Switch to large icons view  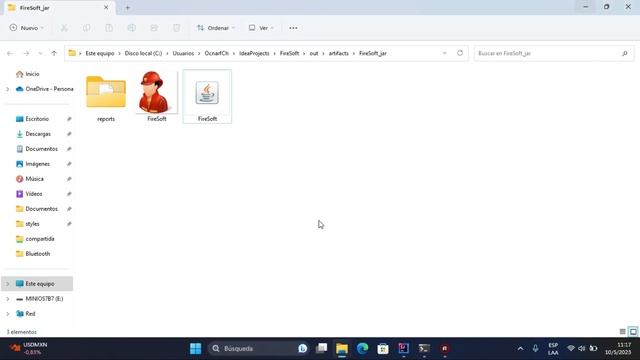[x=633, y=331]
